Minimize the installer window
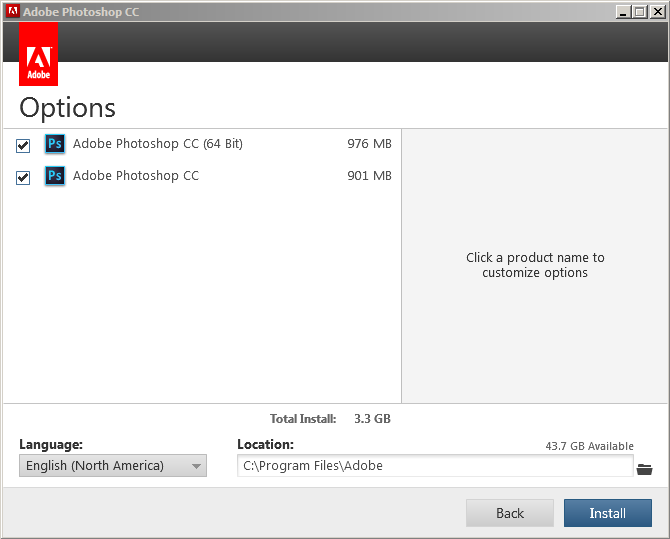 pos(623,12)
